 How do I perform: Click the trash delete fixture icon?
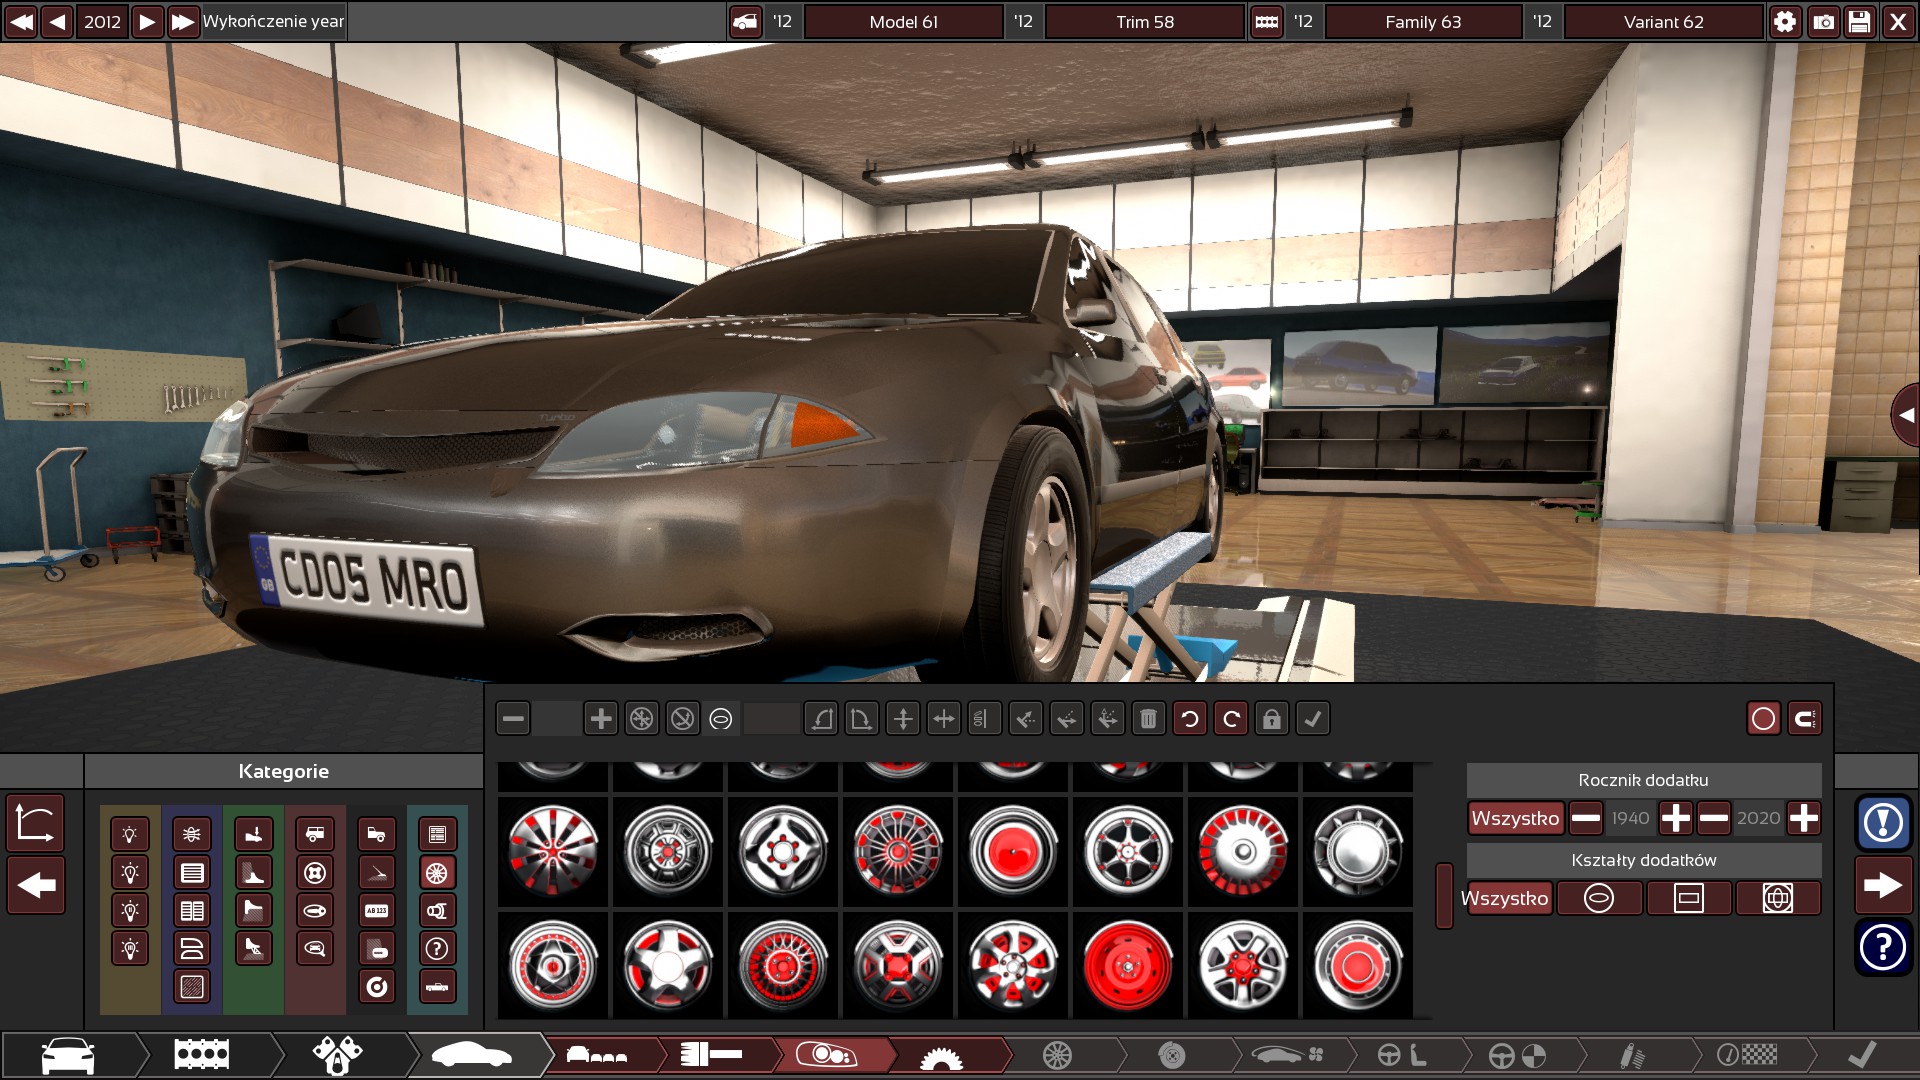[1148, 719]
